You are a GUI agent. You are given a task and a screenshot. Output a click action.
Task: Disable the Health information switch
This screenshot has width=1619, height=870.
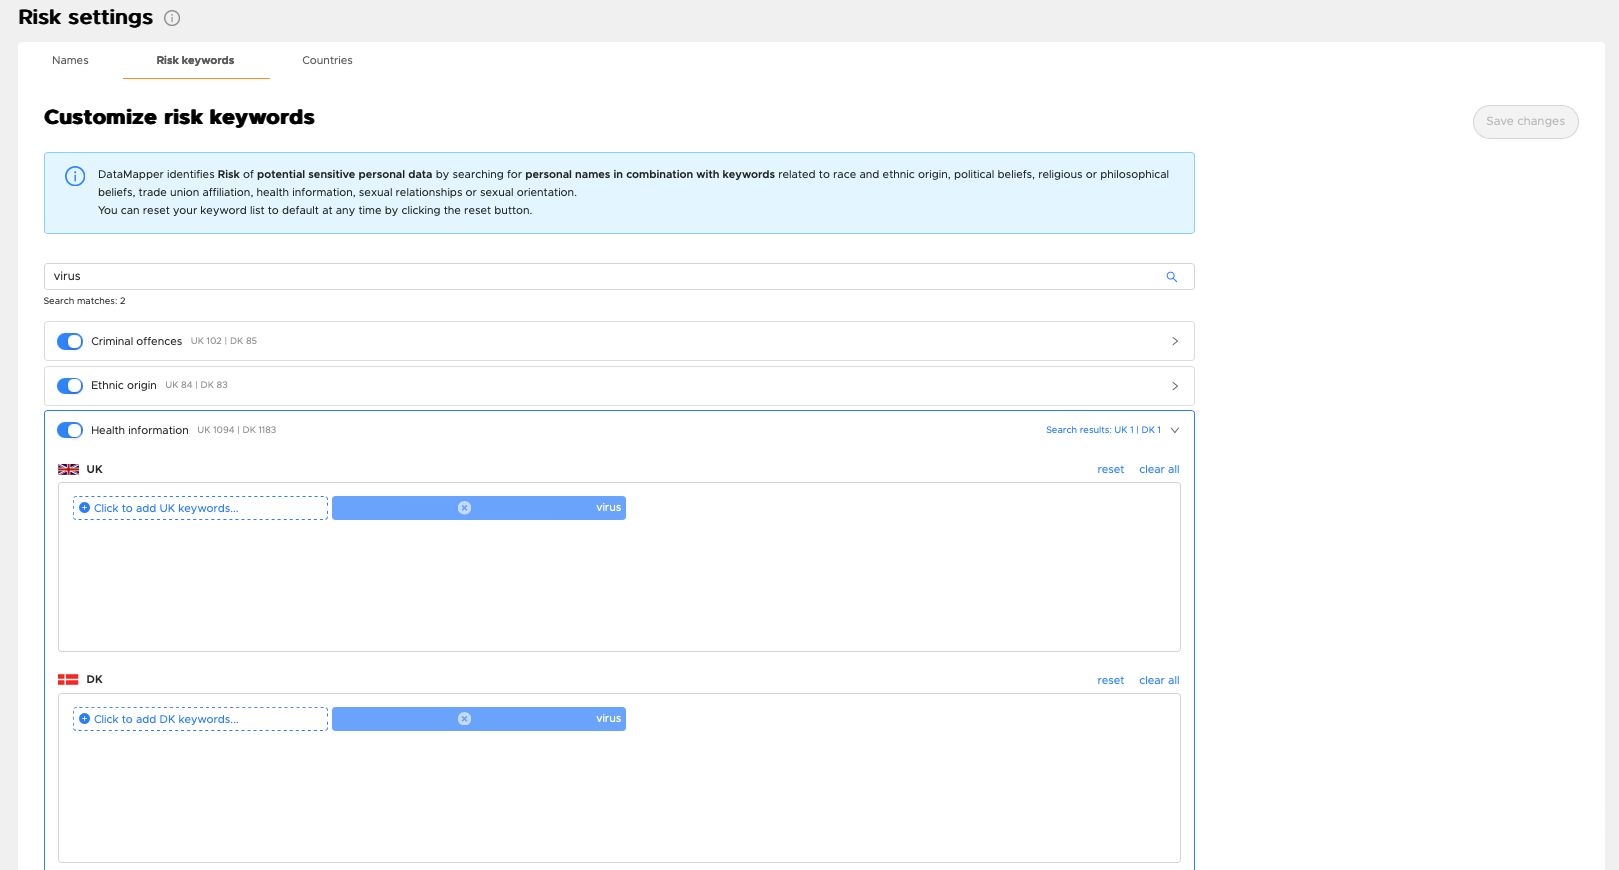click(x=70, y=430)
